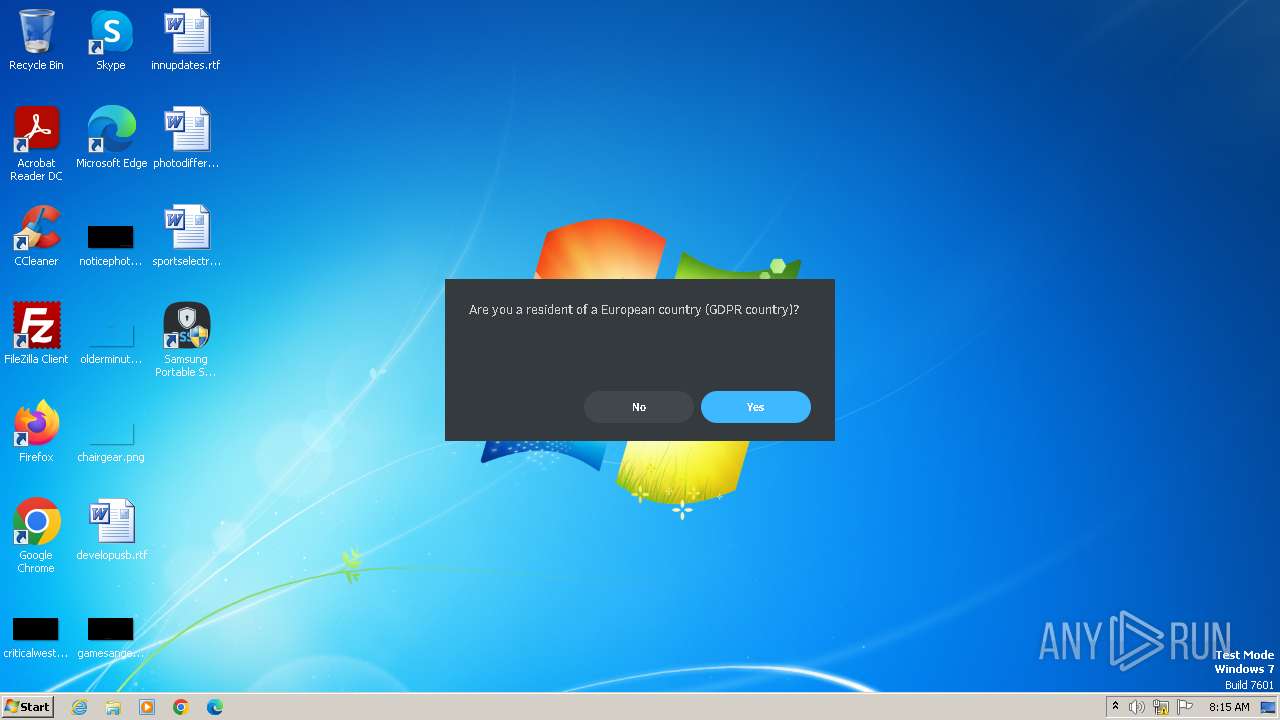The width and height of the screenshot is (1280, 720).
Task: Open the Google Chrome desktop shortcut
Action: [36, 536]
